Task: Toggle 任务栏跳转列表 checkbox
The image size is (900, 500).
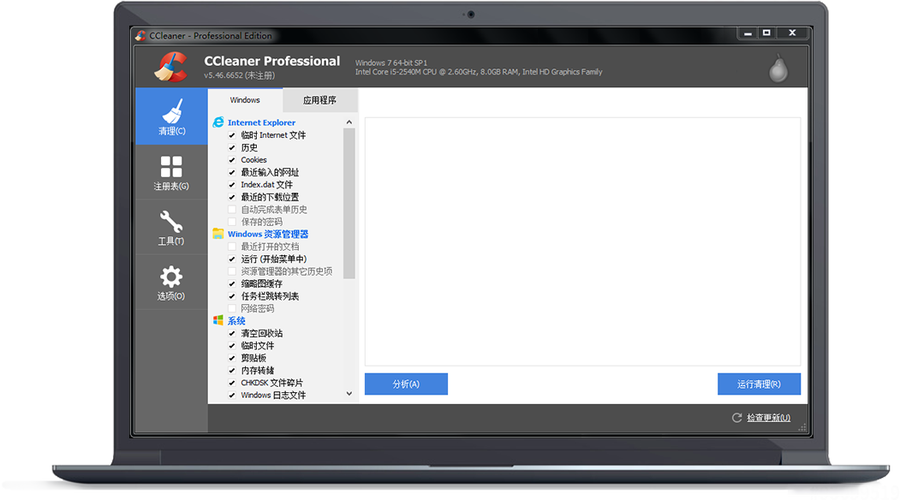Action: (232, 296)
